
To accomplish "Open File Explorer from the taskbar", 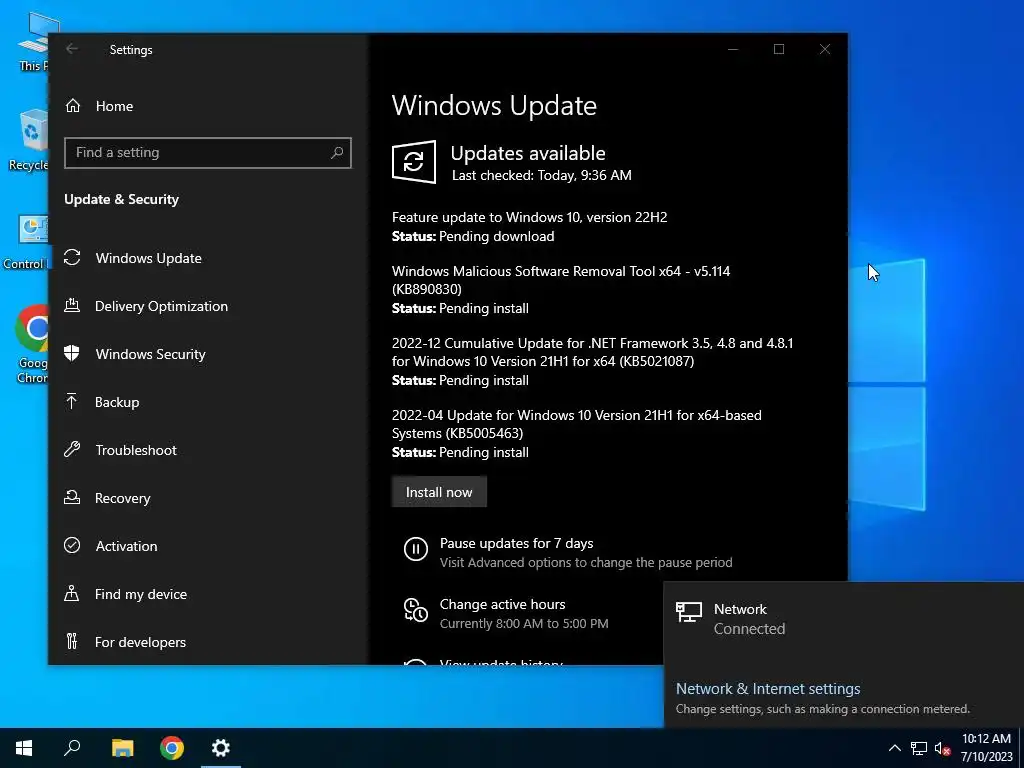I will tap(122, 748).
